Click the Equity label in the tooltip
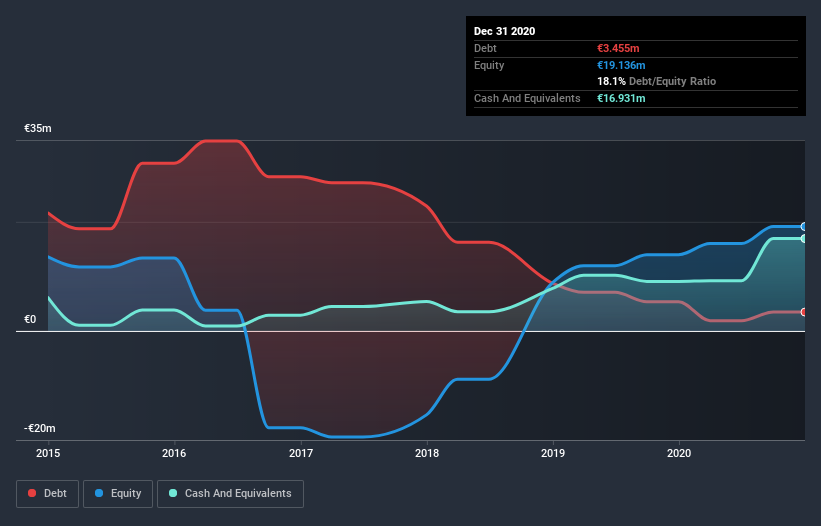The width and height of the screenshot is (821, 526). coord(489,65)
